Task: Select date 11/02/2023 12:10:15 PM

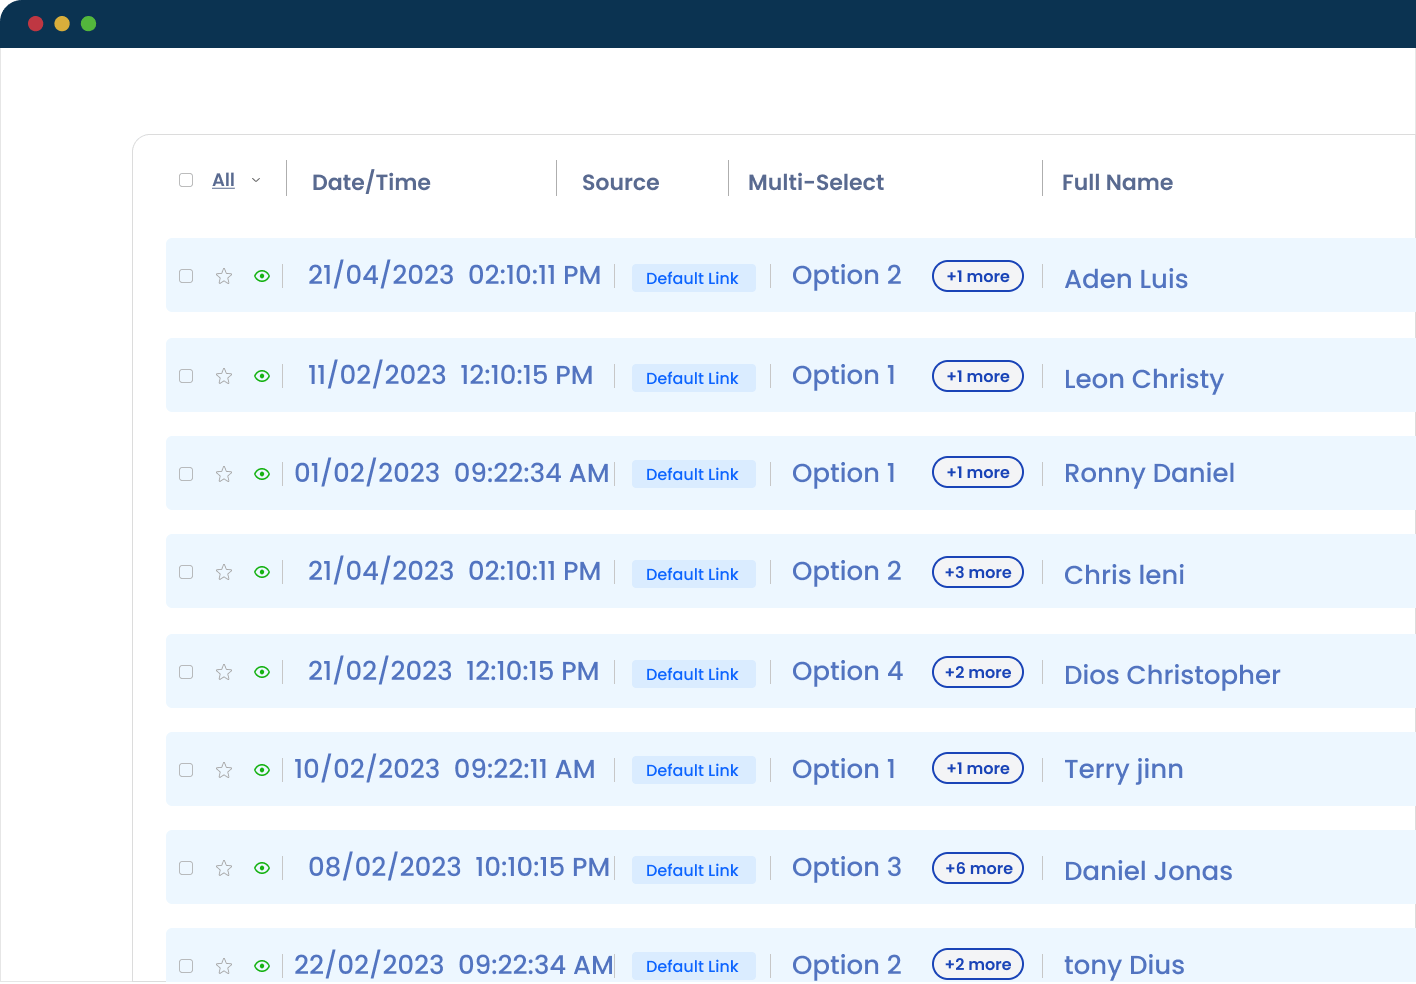Action: coord(450,375)
